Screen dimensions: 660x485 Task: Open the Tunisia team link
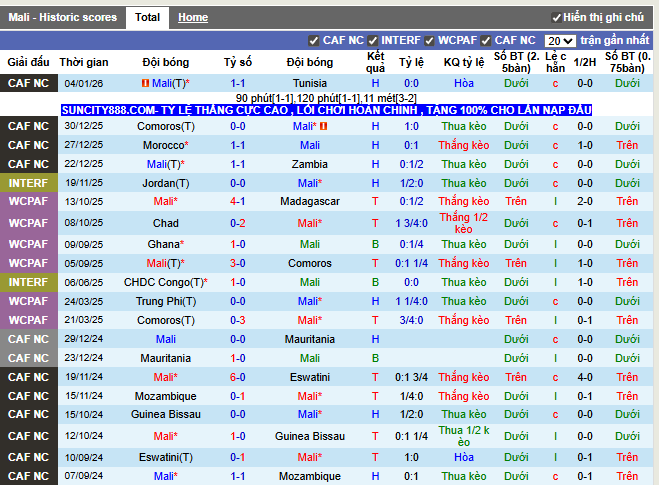click(310, 83)
